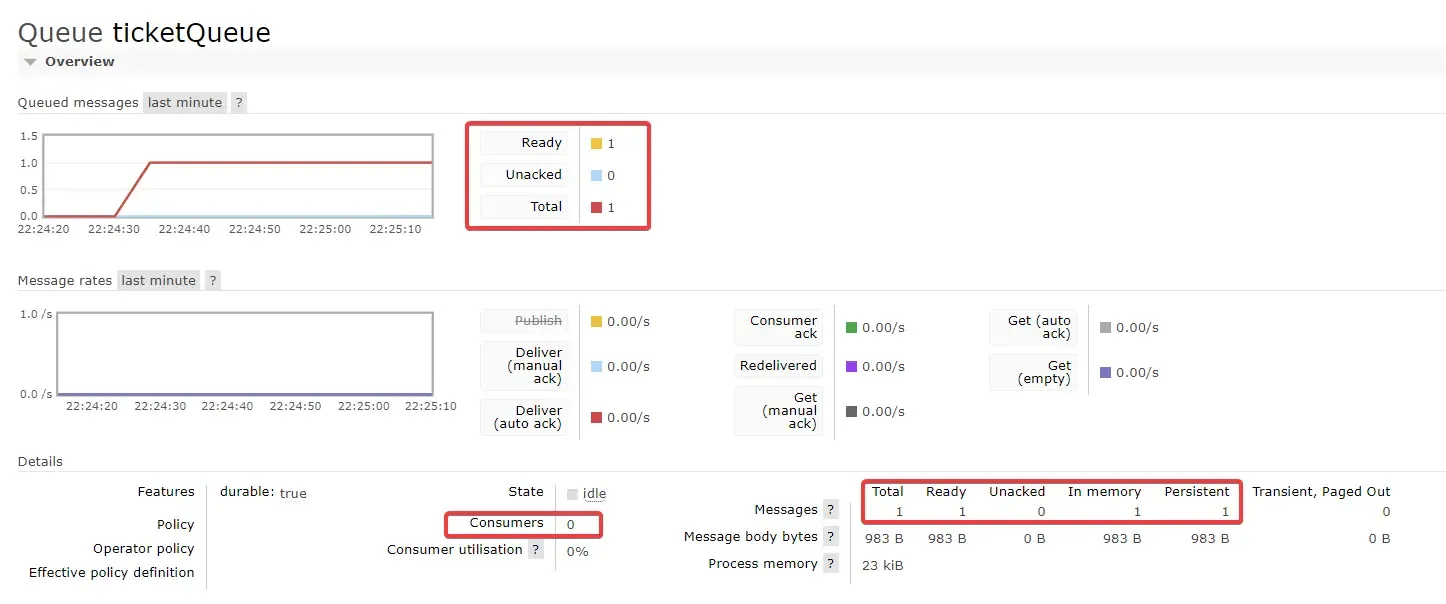
Task: Click the yellow Ready color swatch
Action: 596,142
